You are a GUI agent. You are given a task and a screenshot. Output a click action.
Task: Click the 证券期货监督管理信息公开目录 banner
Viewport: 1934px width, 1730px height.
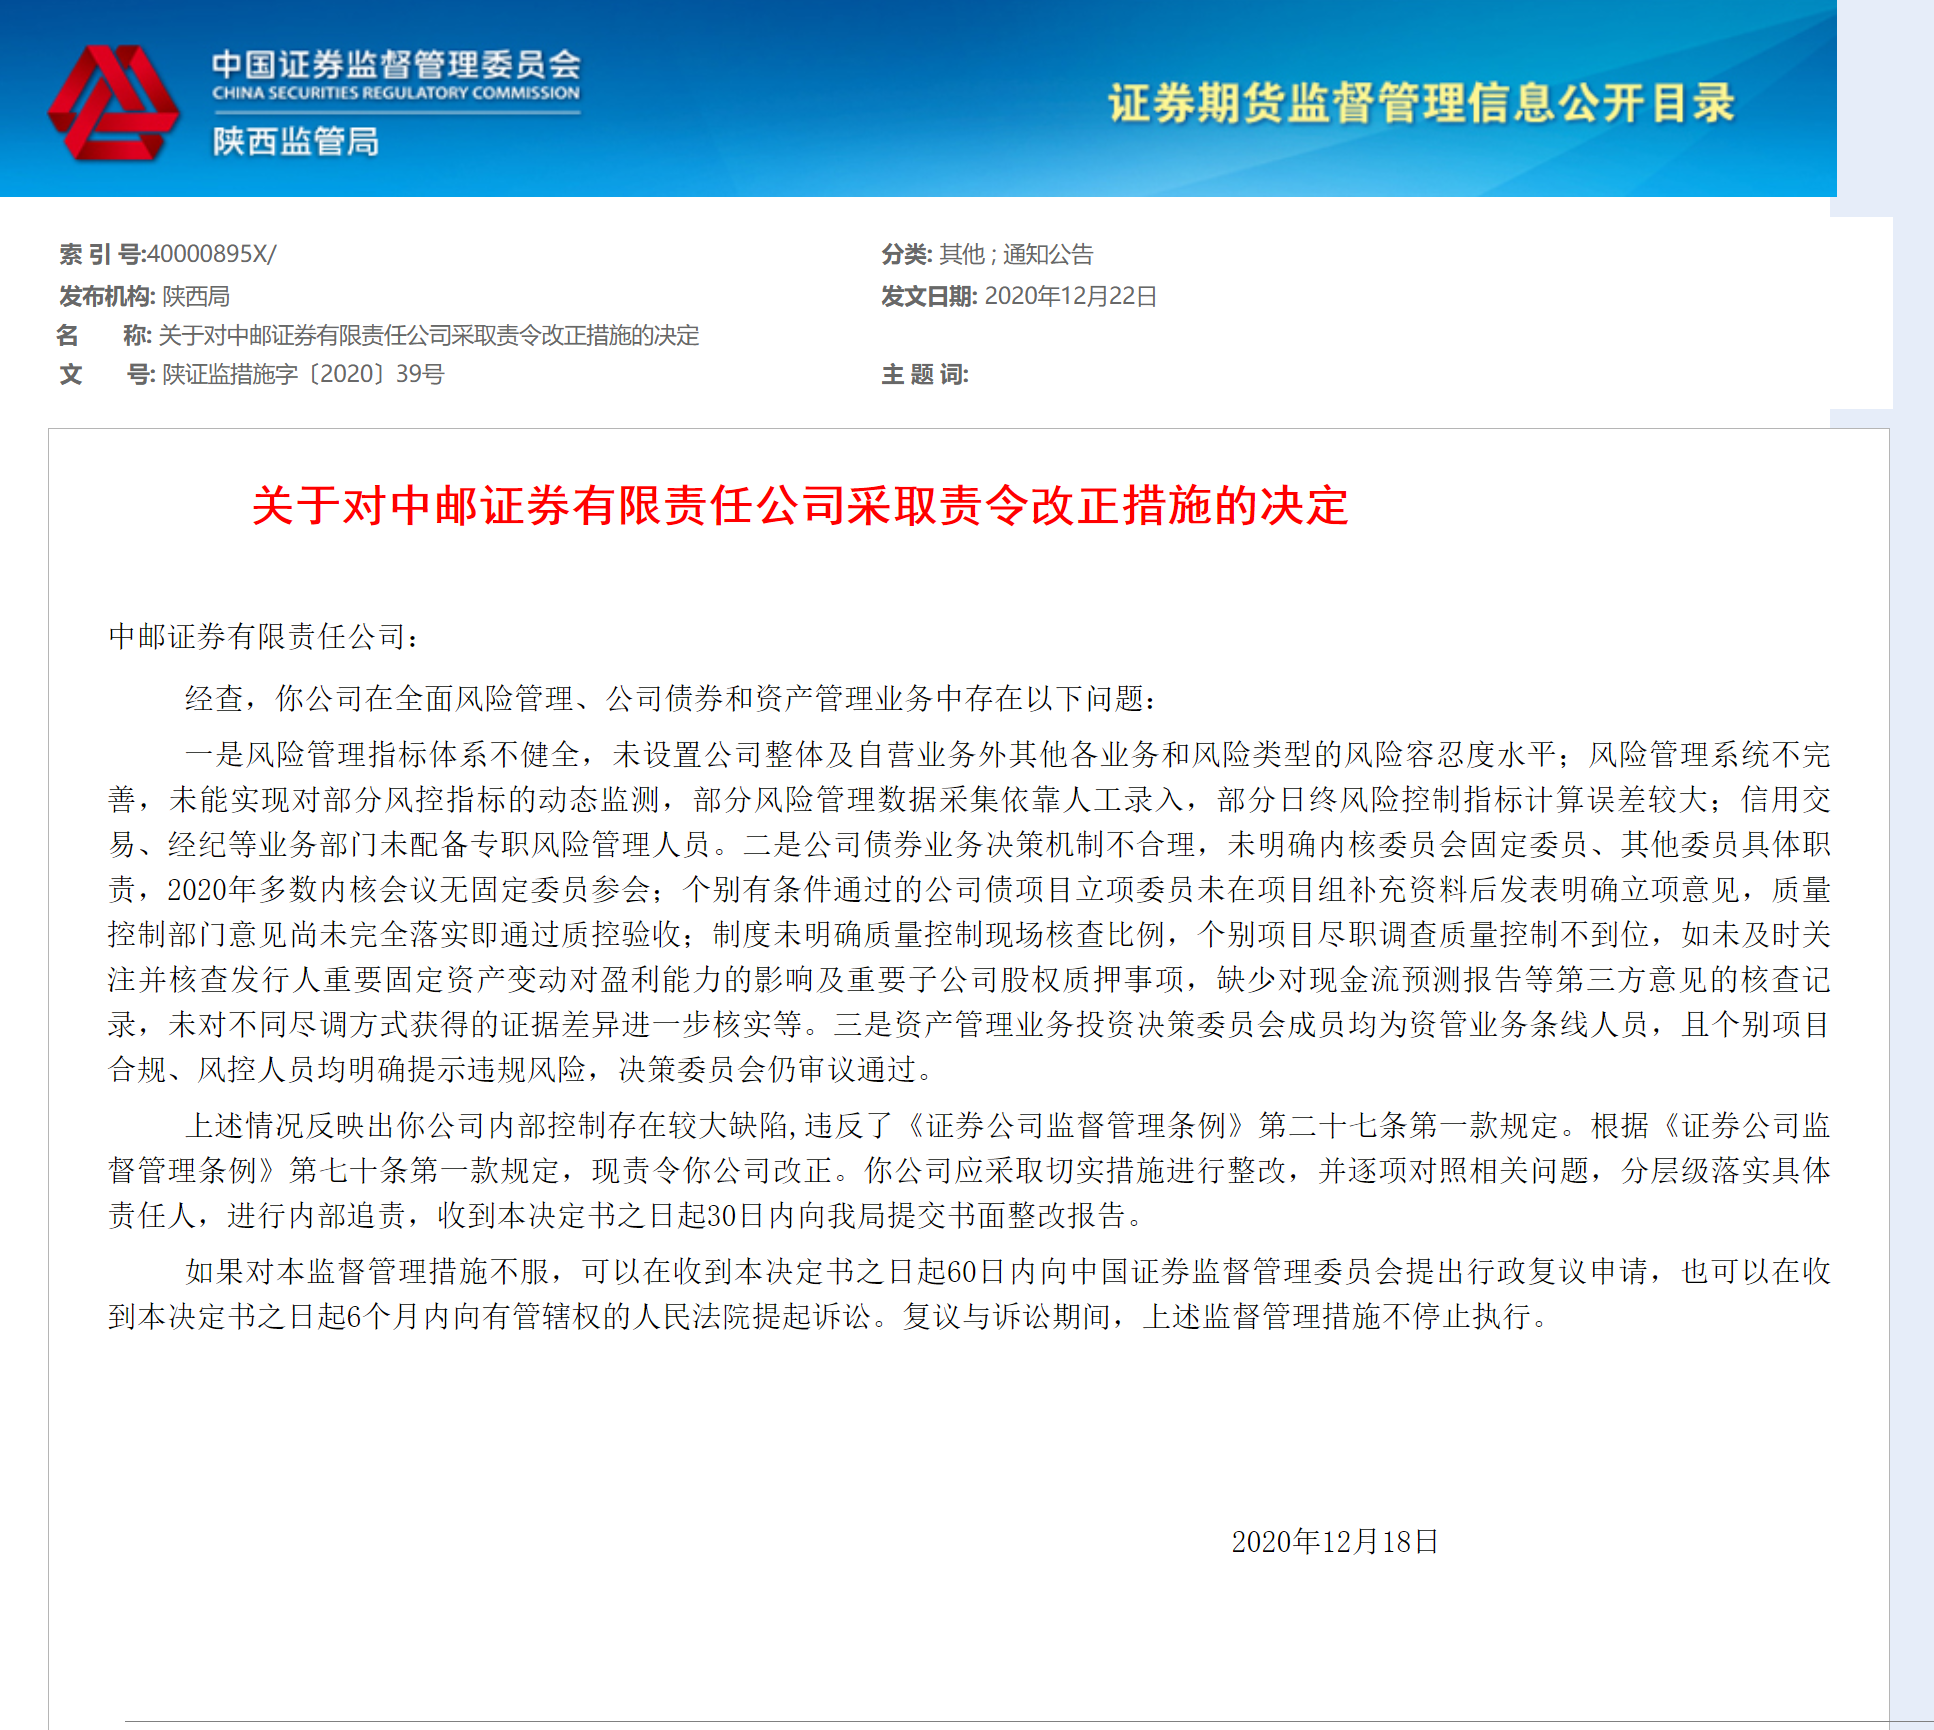click(1420, 103)
